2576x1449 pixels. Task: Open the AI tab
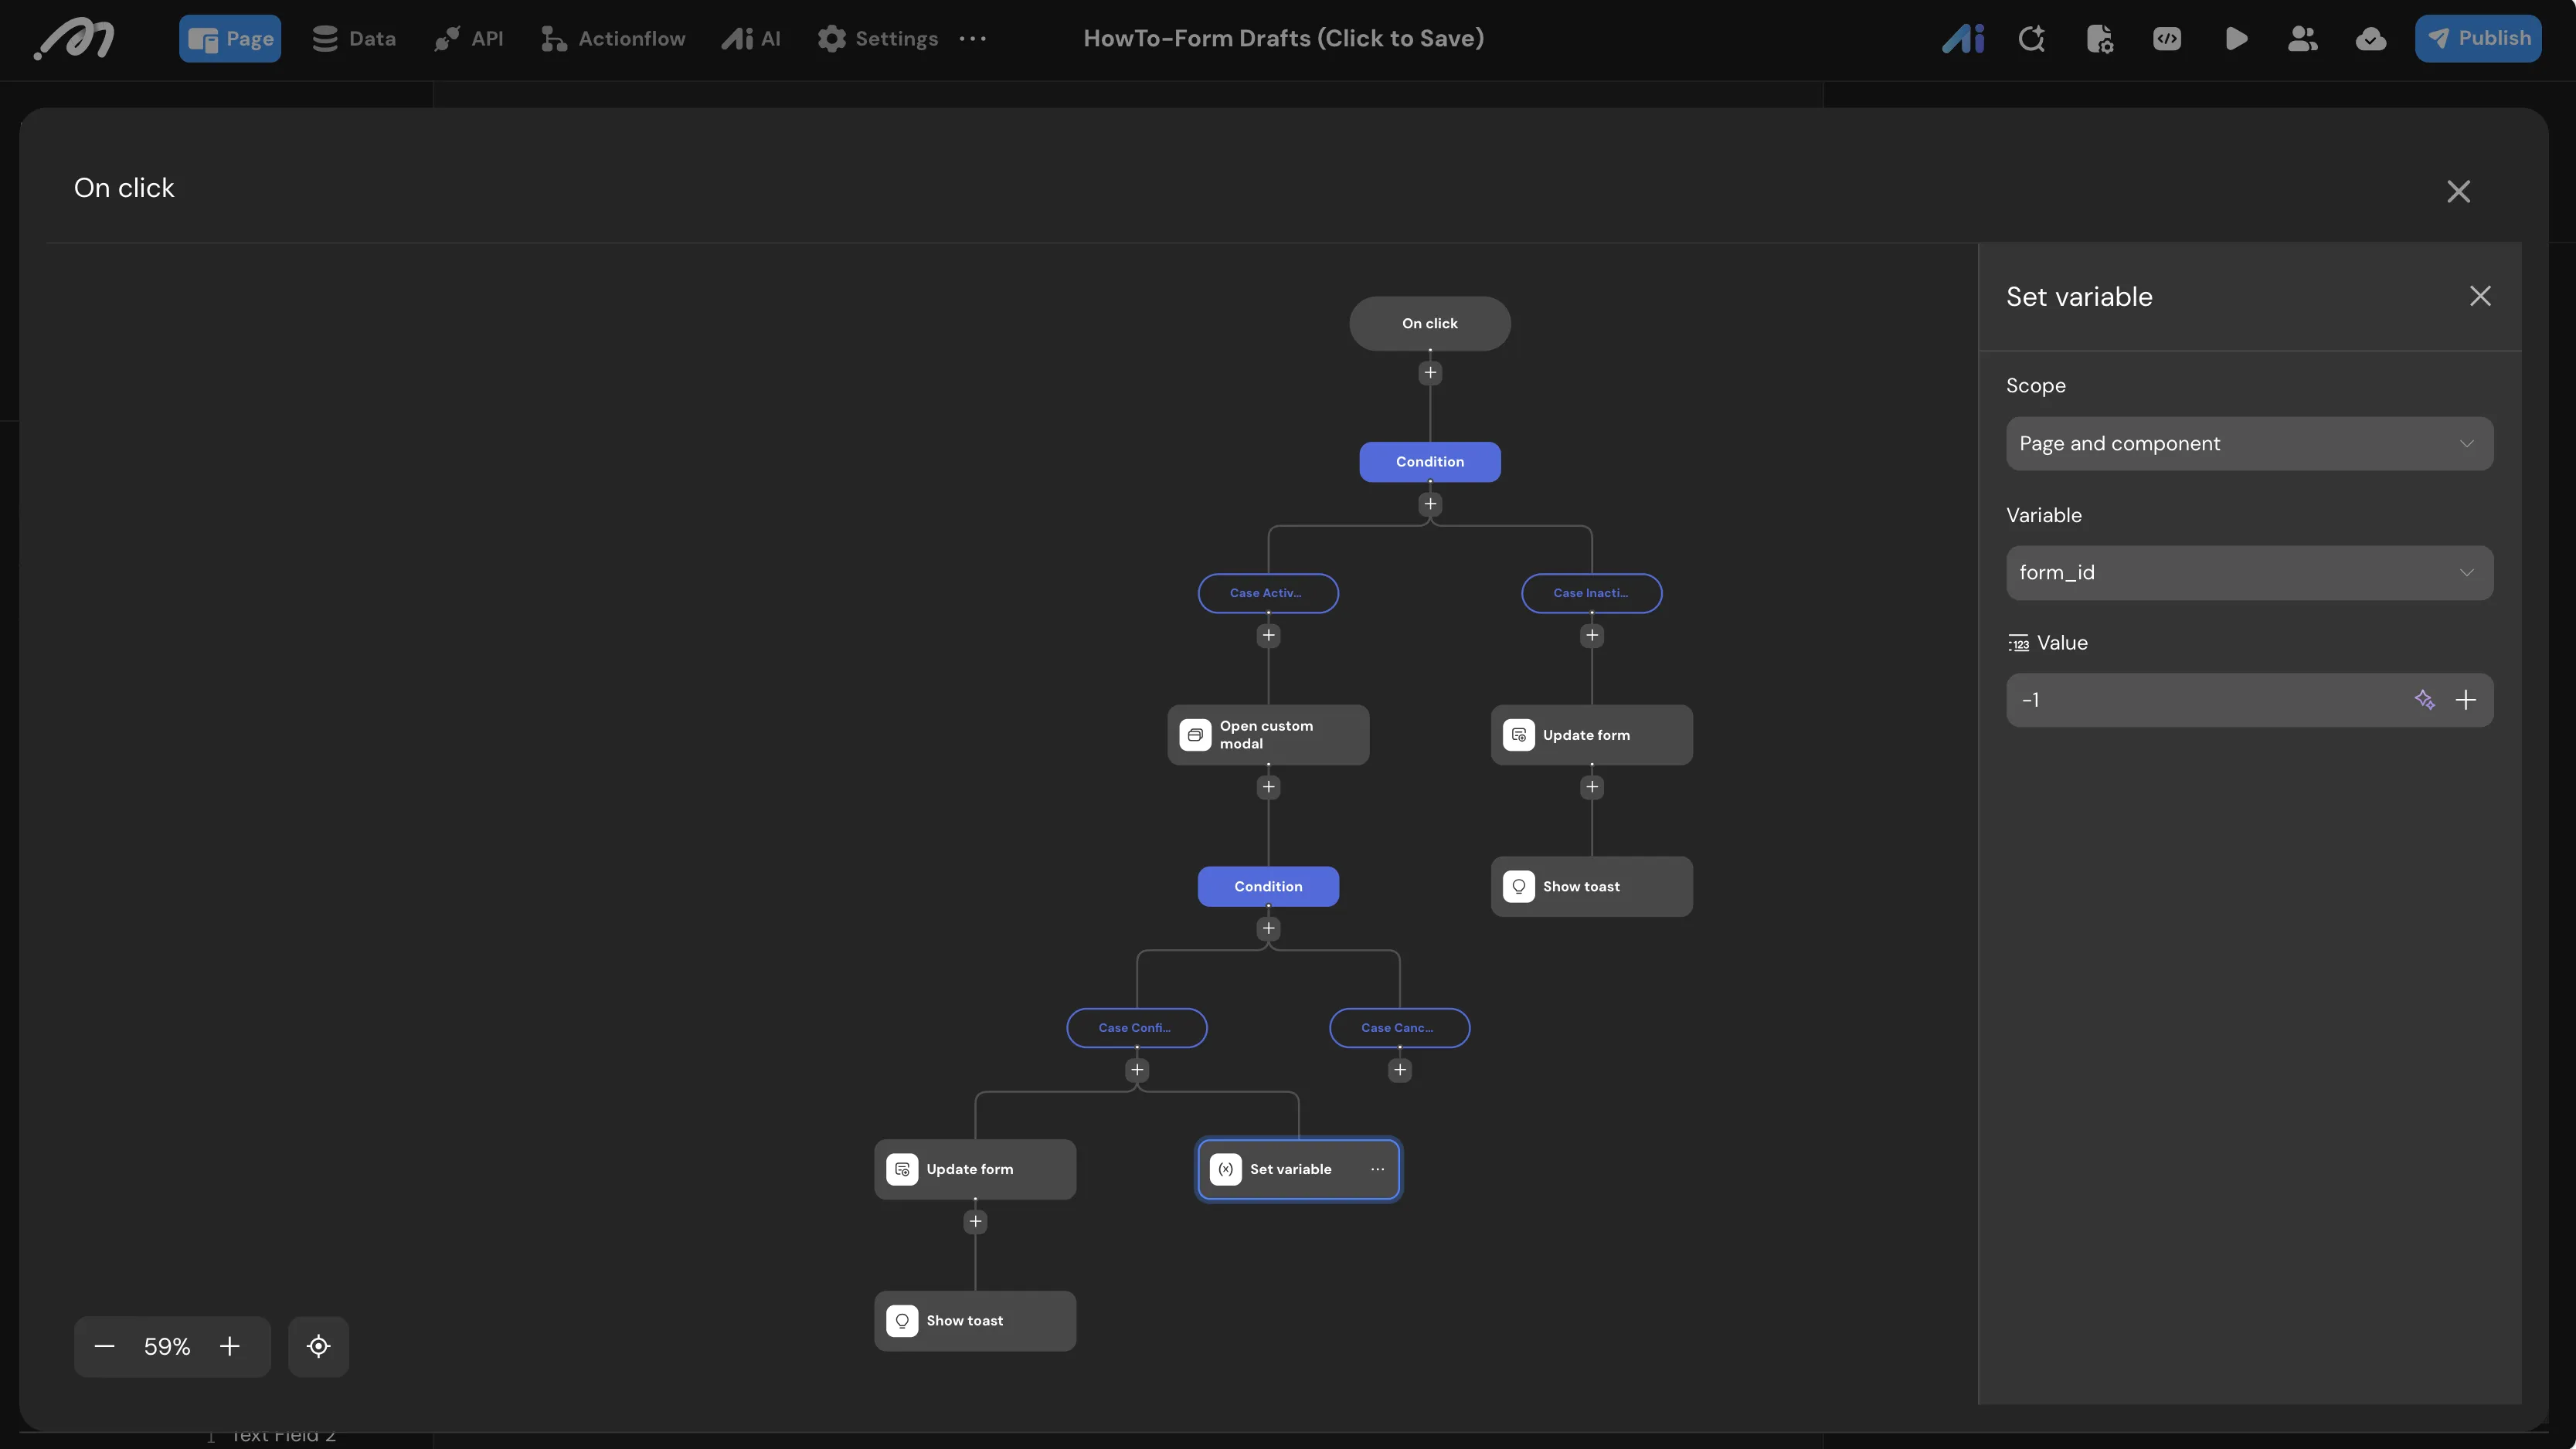tap(751, 38)
